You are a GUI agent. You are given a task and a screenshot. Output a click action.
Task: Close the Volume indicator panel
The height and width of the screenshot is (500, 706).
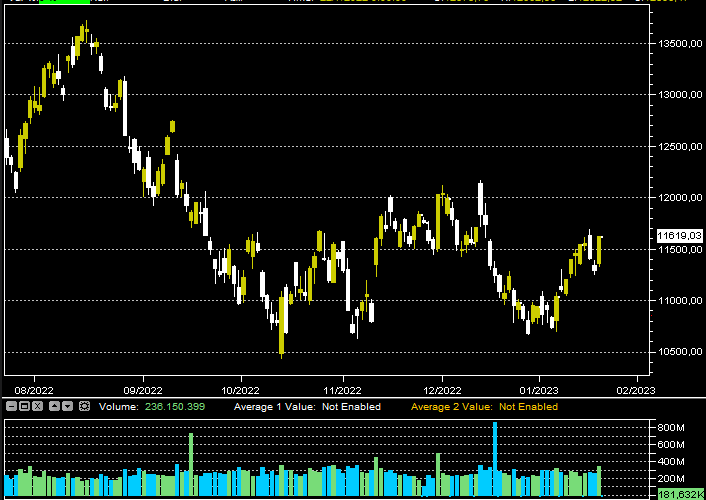(x=38, y=406)
